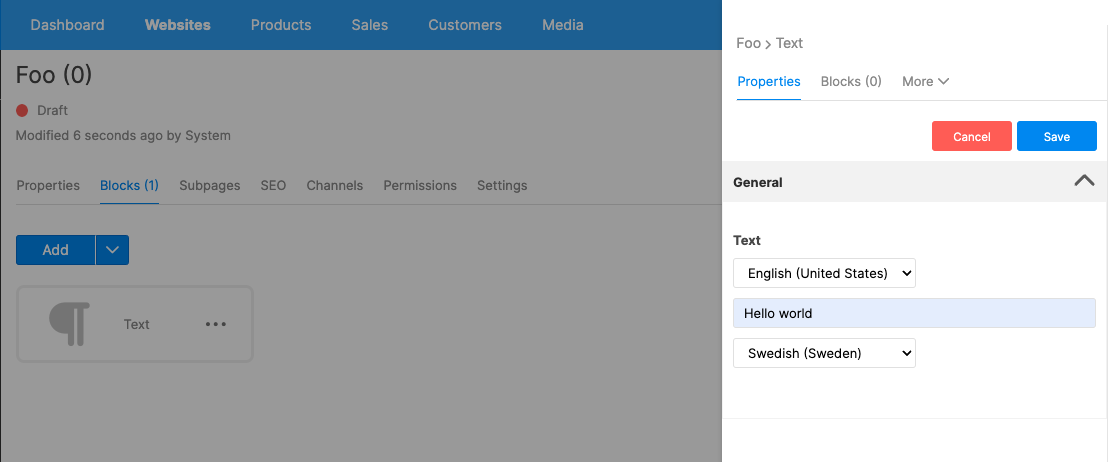The height and width of the screenshot is (462, 1108).
Task: Click the Text field label above the dropdown
Action: [x=747, y=240]
